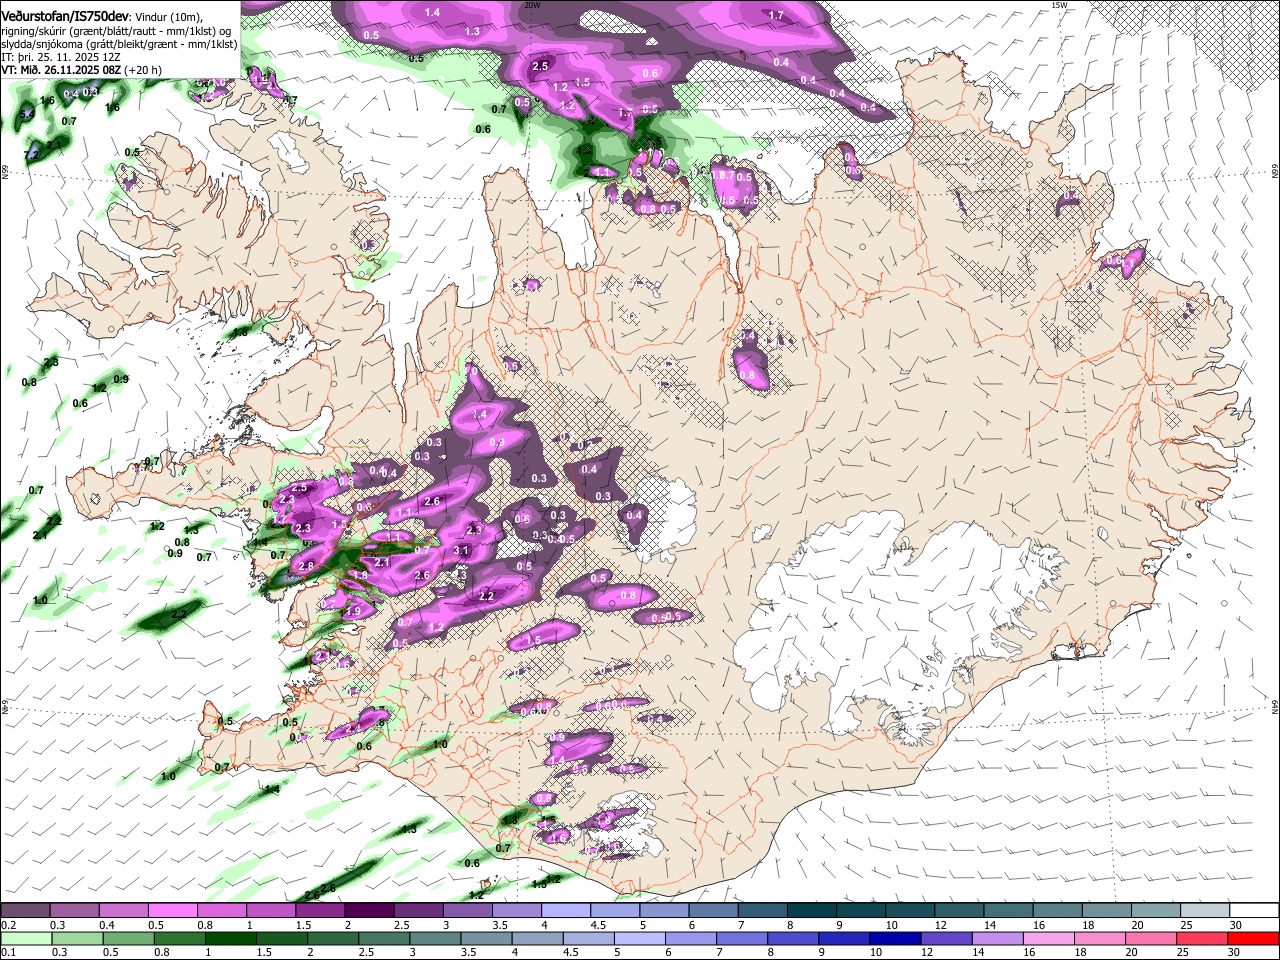Click the '20W' longitude label at top
The height and width of the screenshot is (960, 1280).
(x=532, y=5)
